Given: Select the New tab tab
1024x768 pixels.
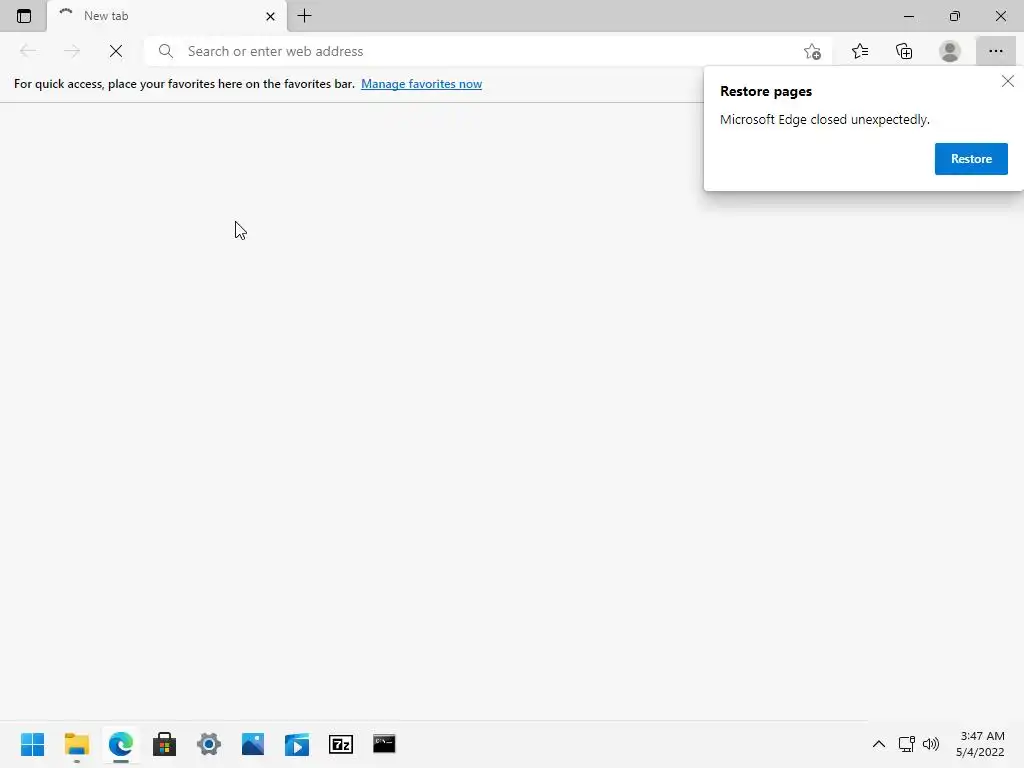Looking at the screenshot, I should [x=167, y=16].
